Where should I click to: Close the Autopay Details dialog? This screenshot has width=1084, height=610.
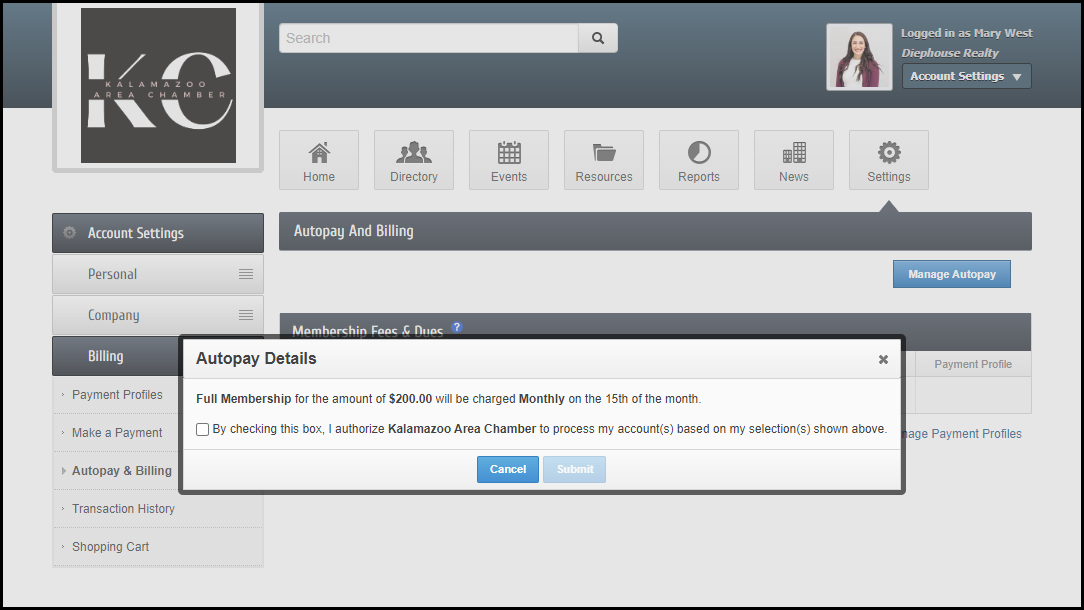pos(883,360)
